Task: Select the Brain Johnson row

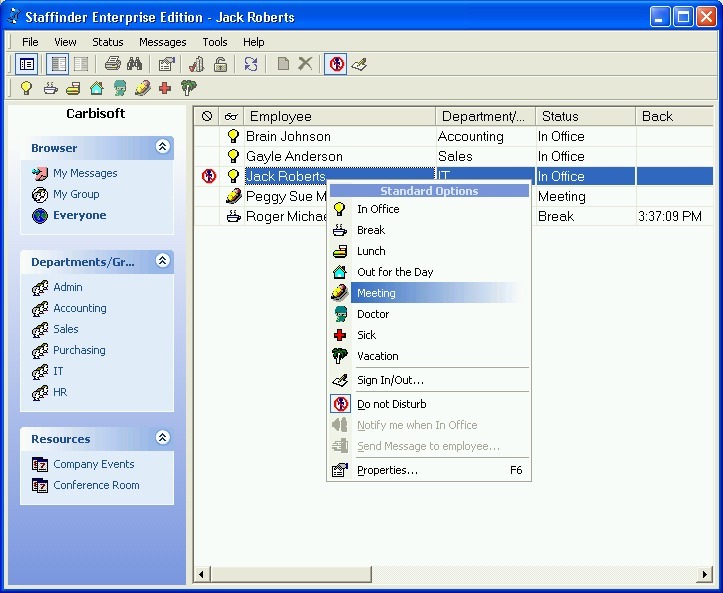Action: pyautogui.click(x=453, y=136)
